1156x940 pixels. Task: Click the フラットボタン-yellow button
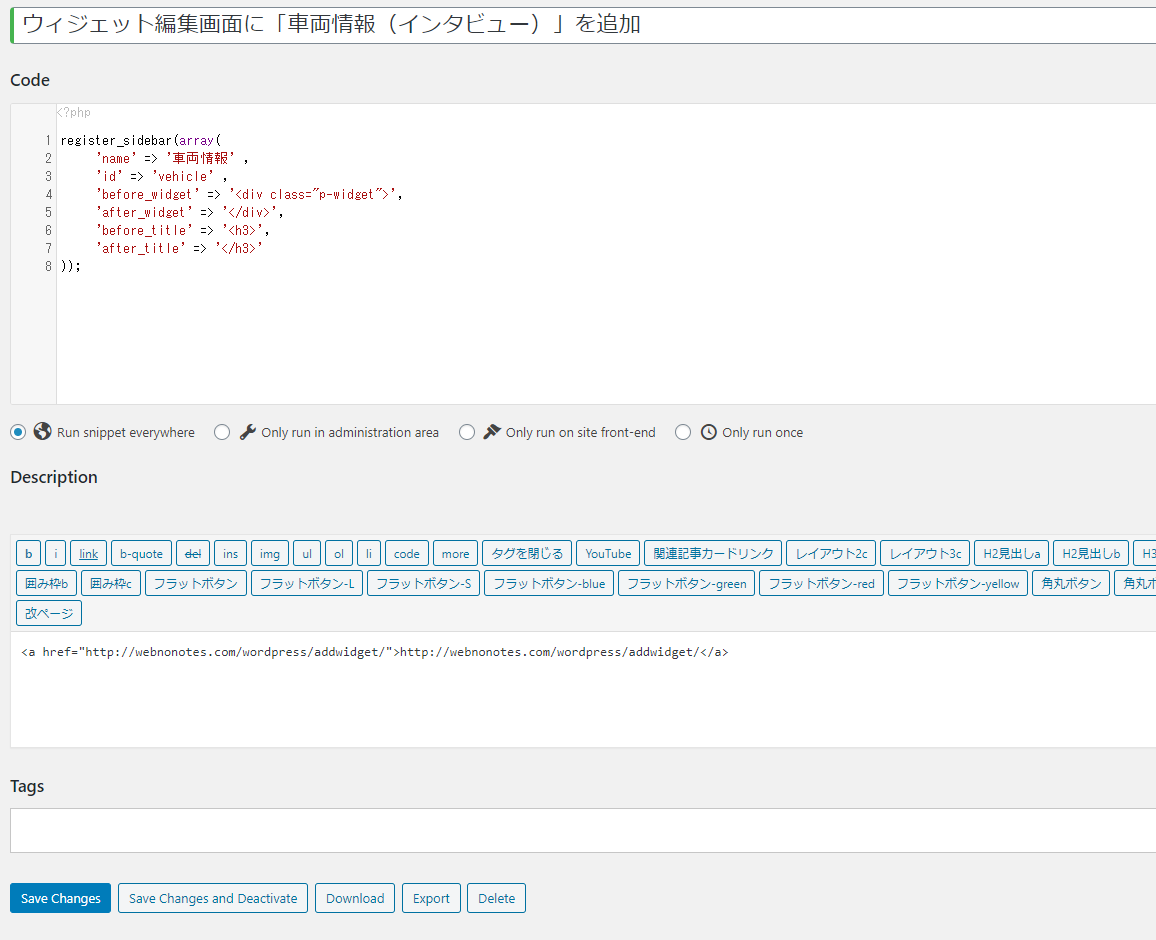(x=958, y=583)
